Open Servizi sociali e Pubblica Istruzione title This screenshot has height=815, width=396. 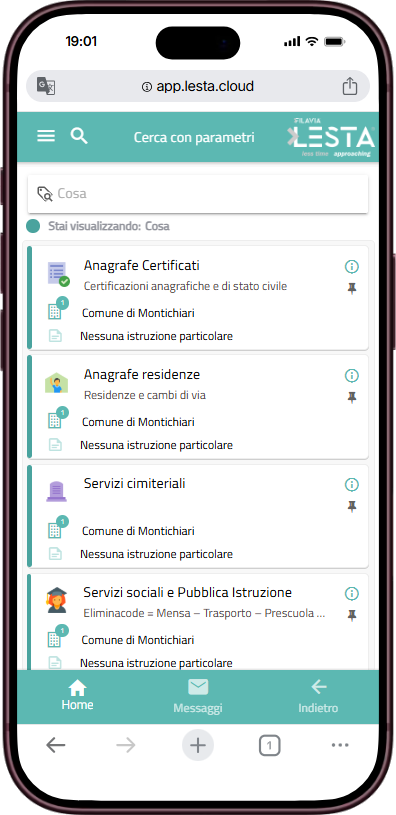pyautogui.click(x=188, y=593)
